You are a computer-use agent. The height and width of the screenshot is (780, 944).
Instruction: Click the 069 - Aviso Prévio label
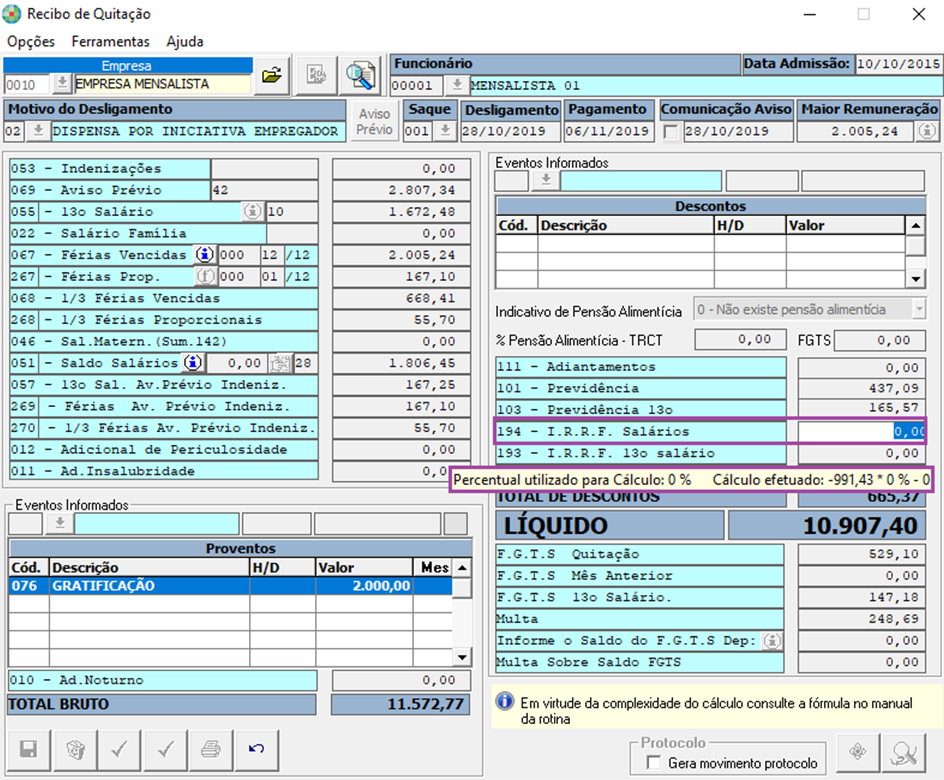tap(110, 190)
